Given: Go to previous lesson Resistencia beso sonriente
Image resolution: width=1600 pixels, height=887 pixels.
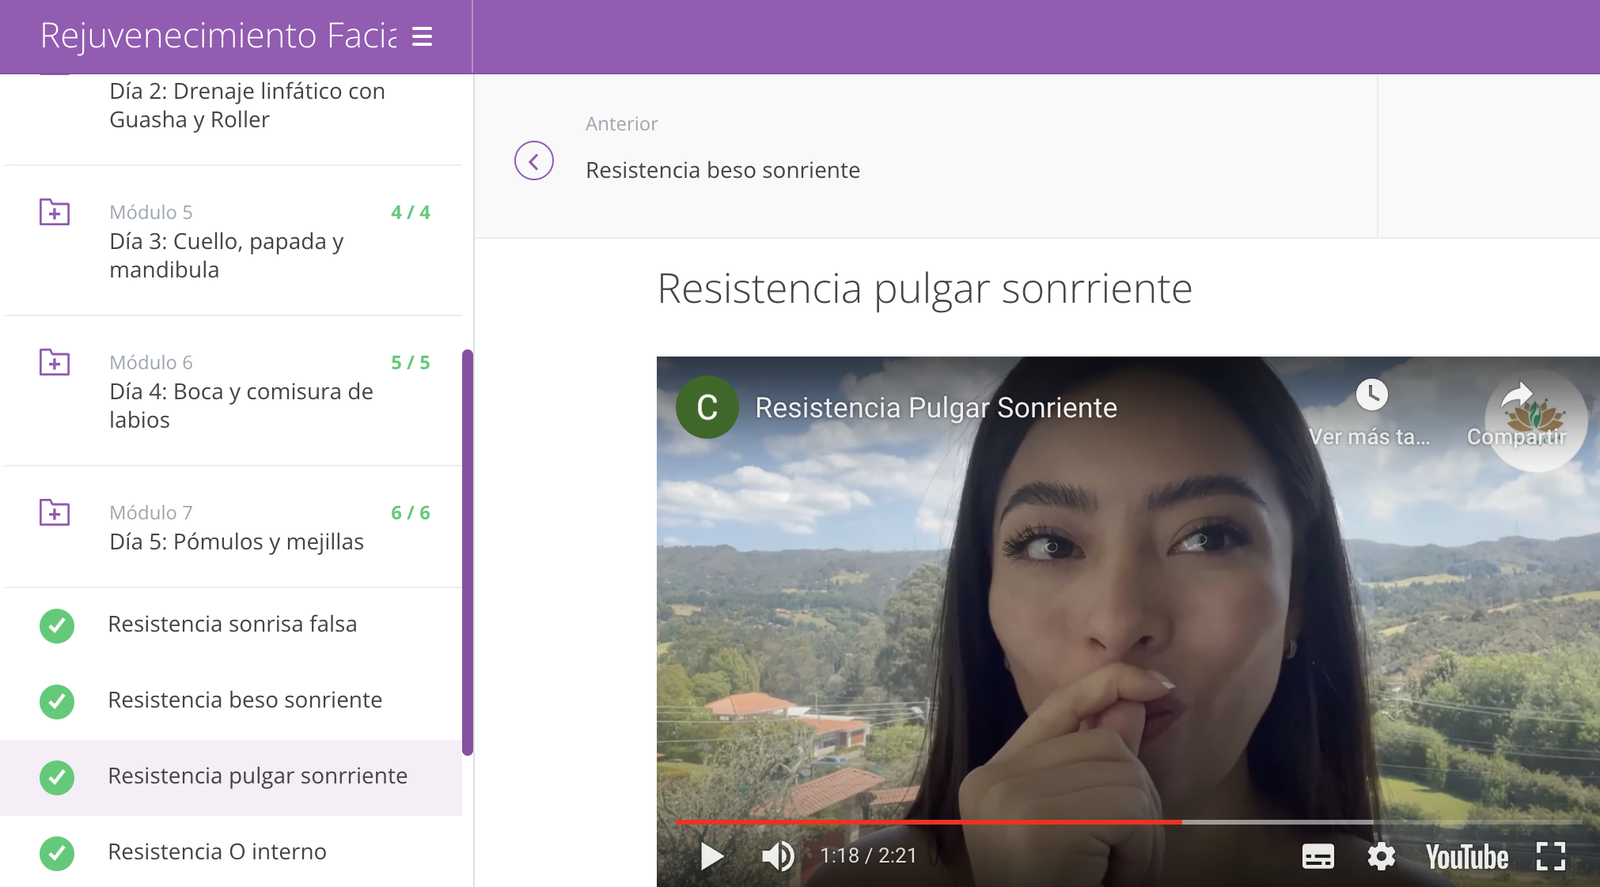Looking at the screenshot, I should click(722, 170).
